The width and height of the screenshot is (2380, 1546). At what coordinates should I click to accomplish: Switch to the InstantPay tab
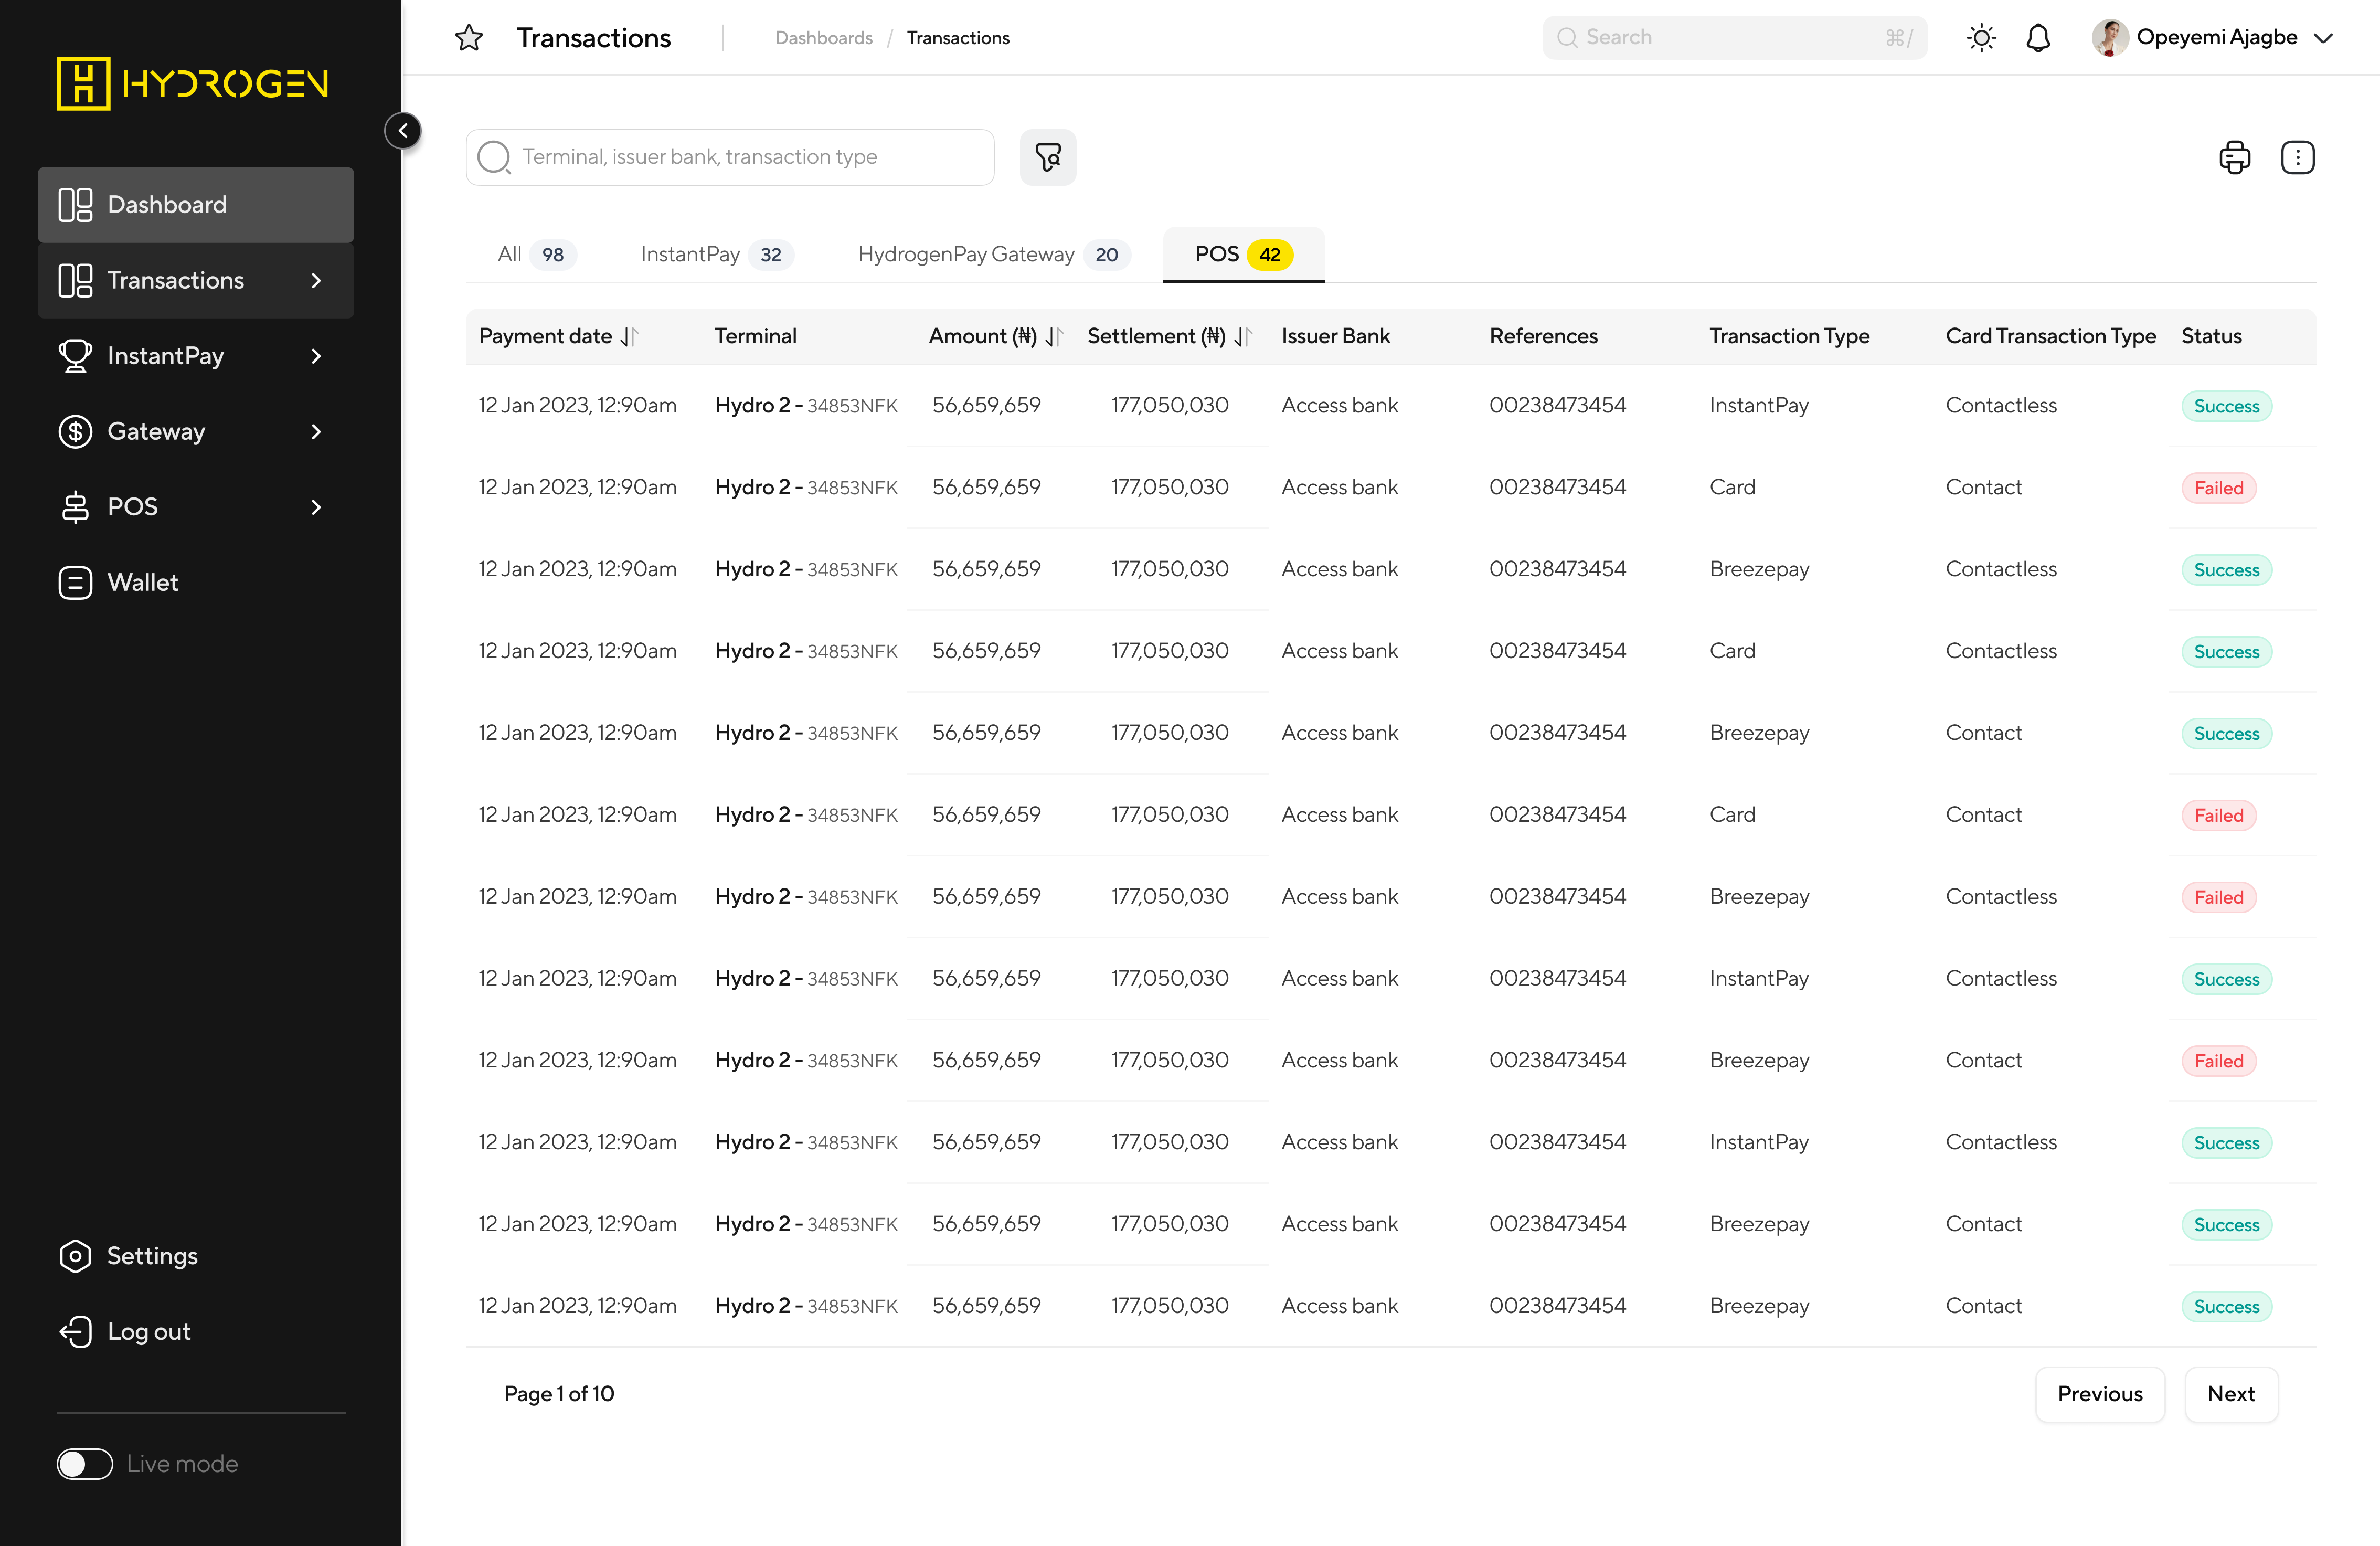tap(716, 255)
